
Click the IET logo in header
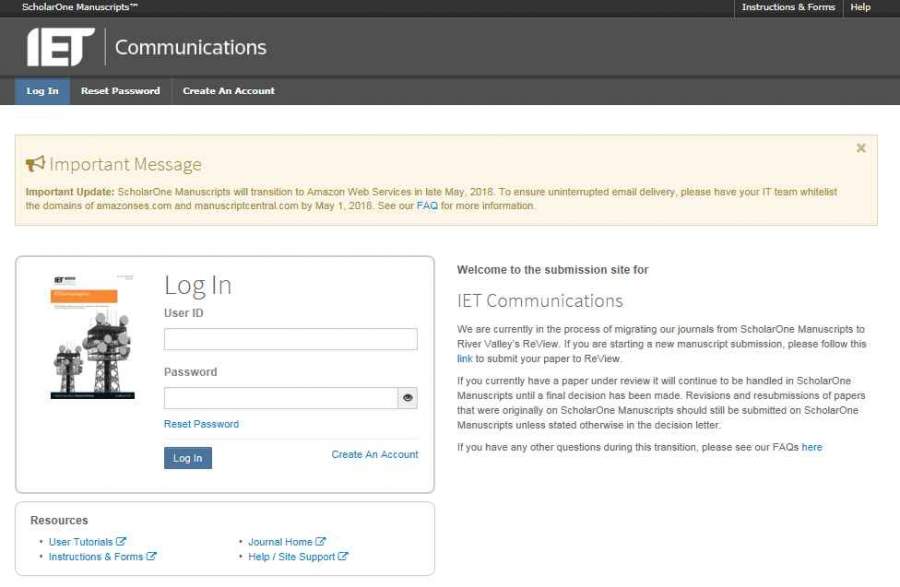[60, 47]
